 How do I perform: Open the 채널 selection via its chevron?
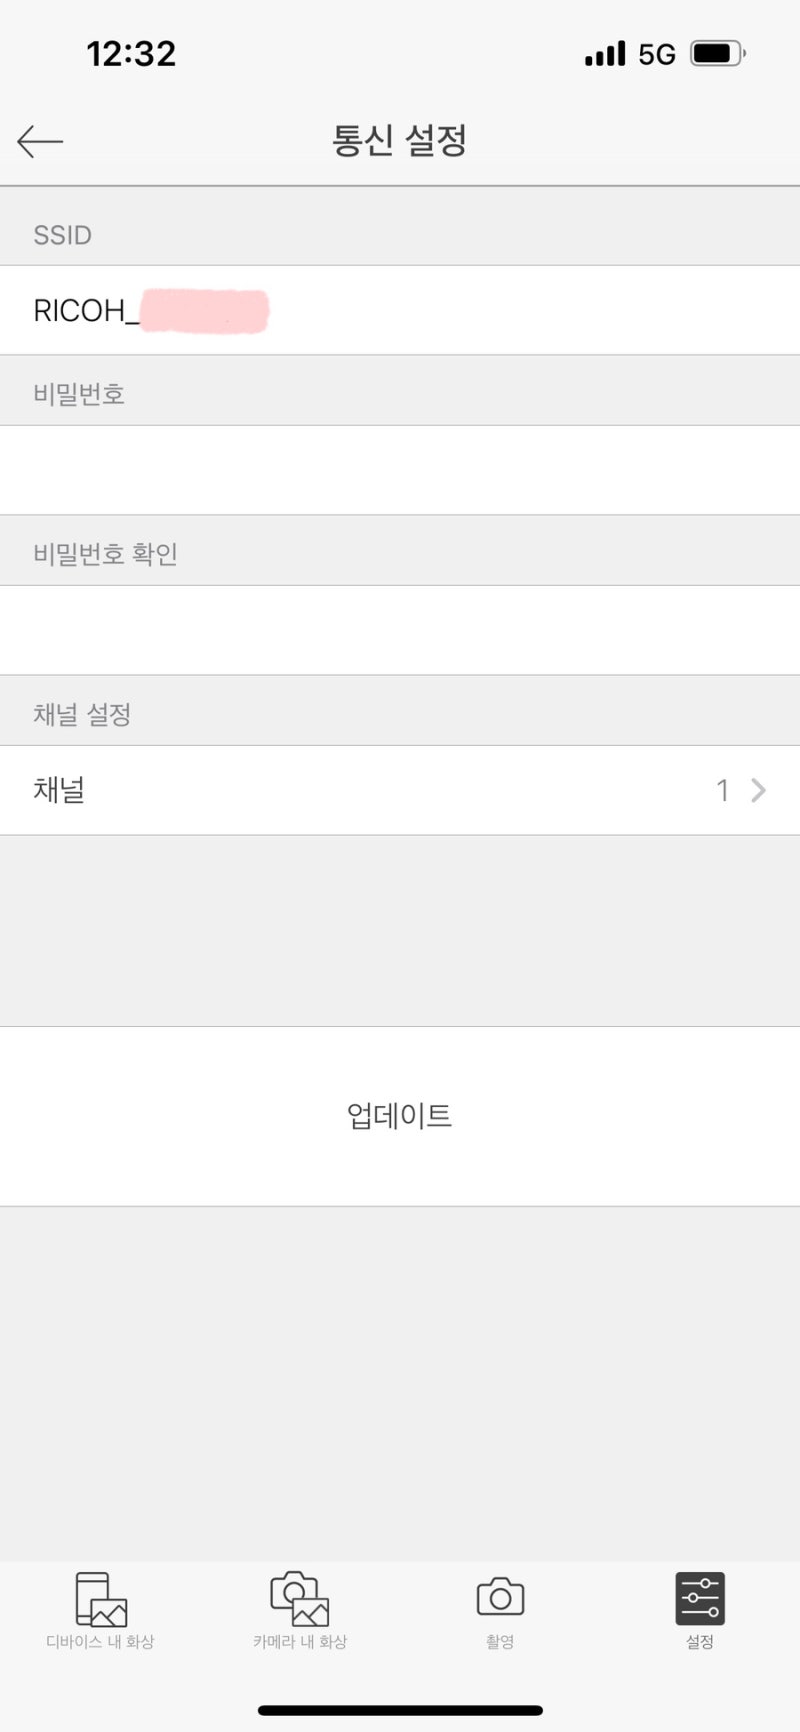coord(757,790)
